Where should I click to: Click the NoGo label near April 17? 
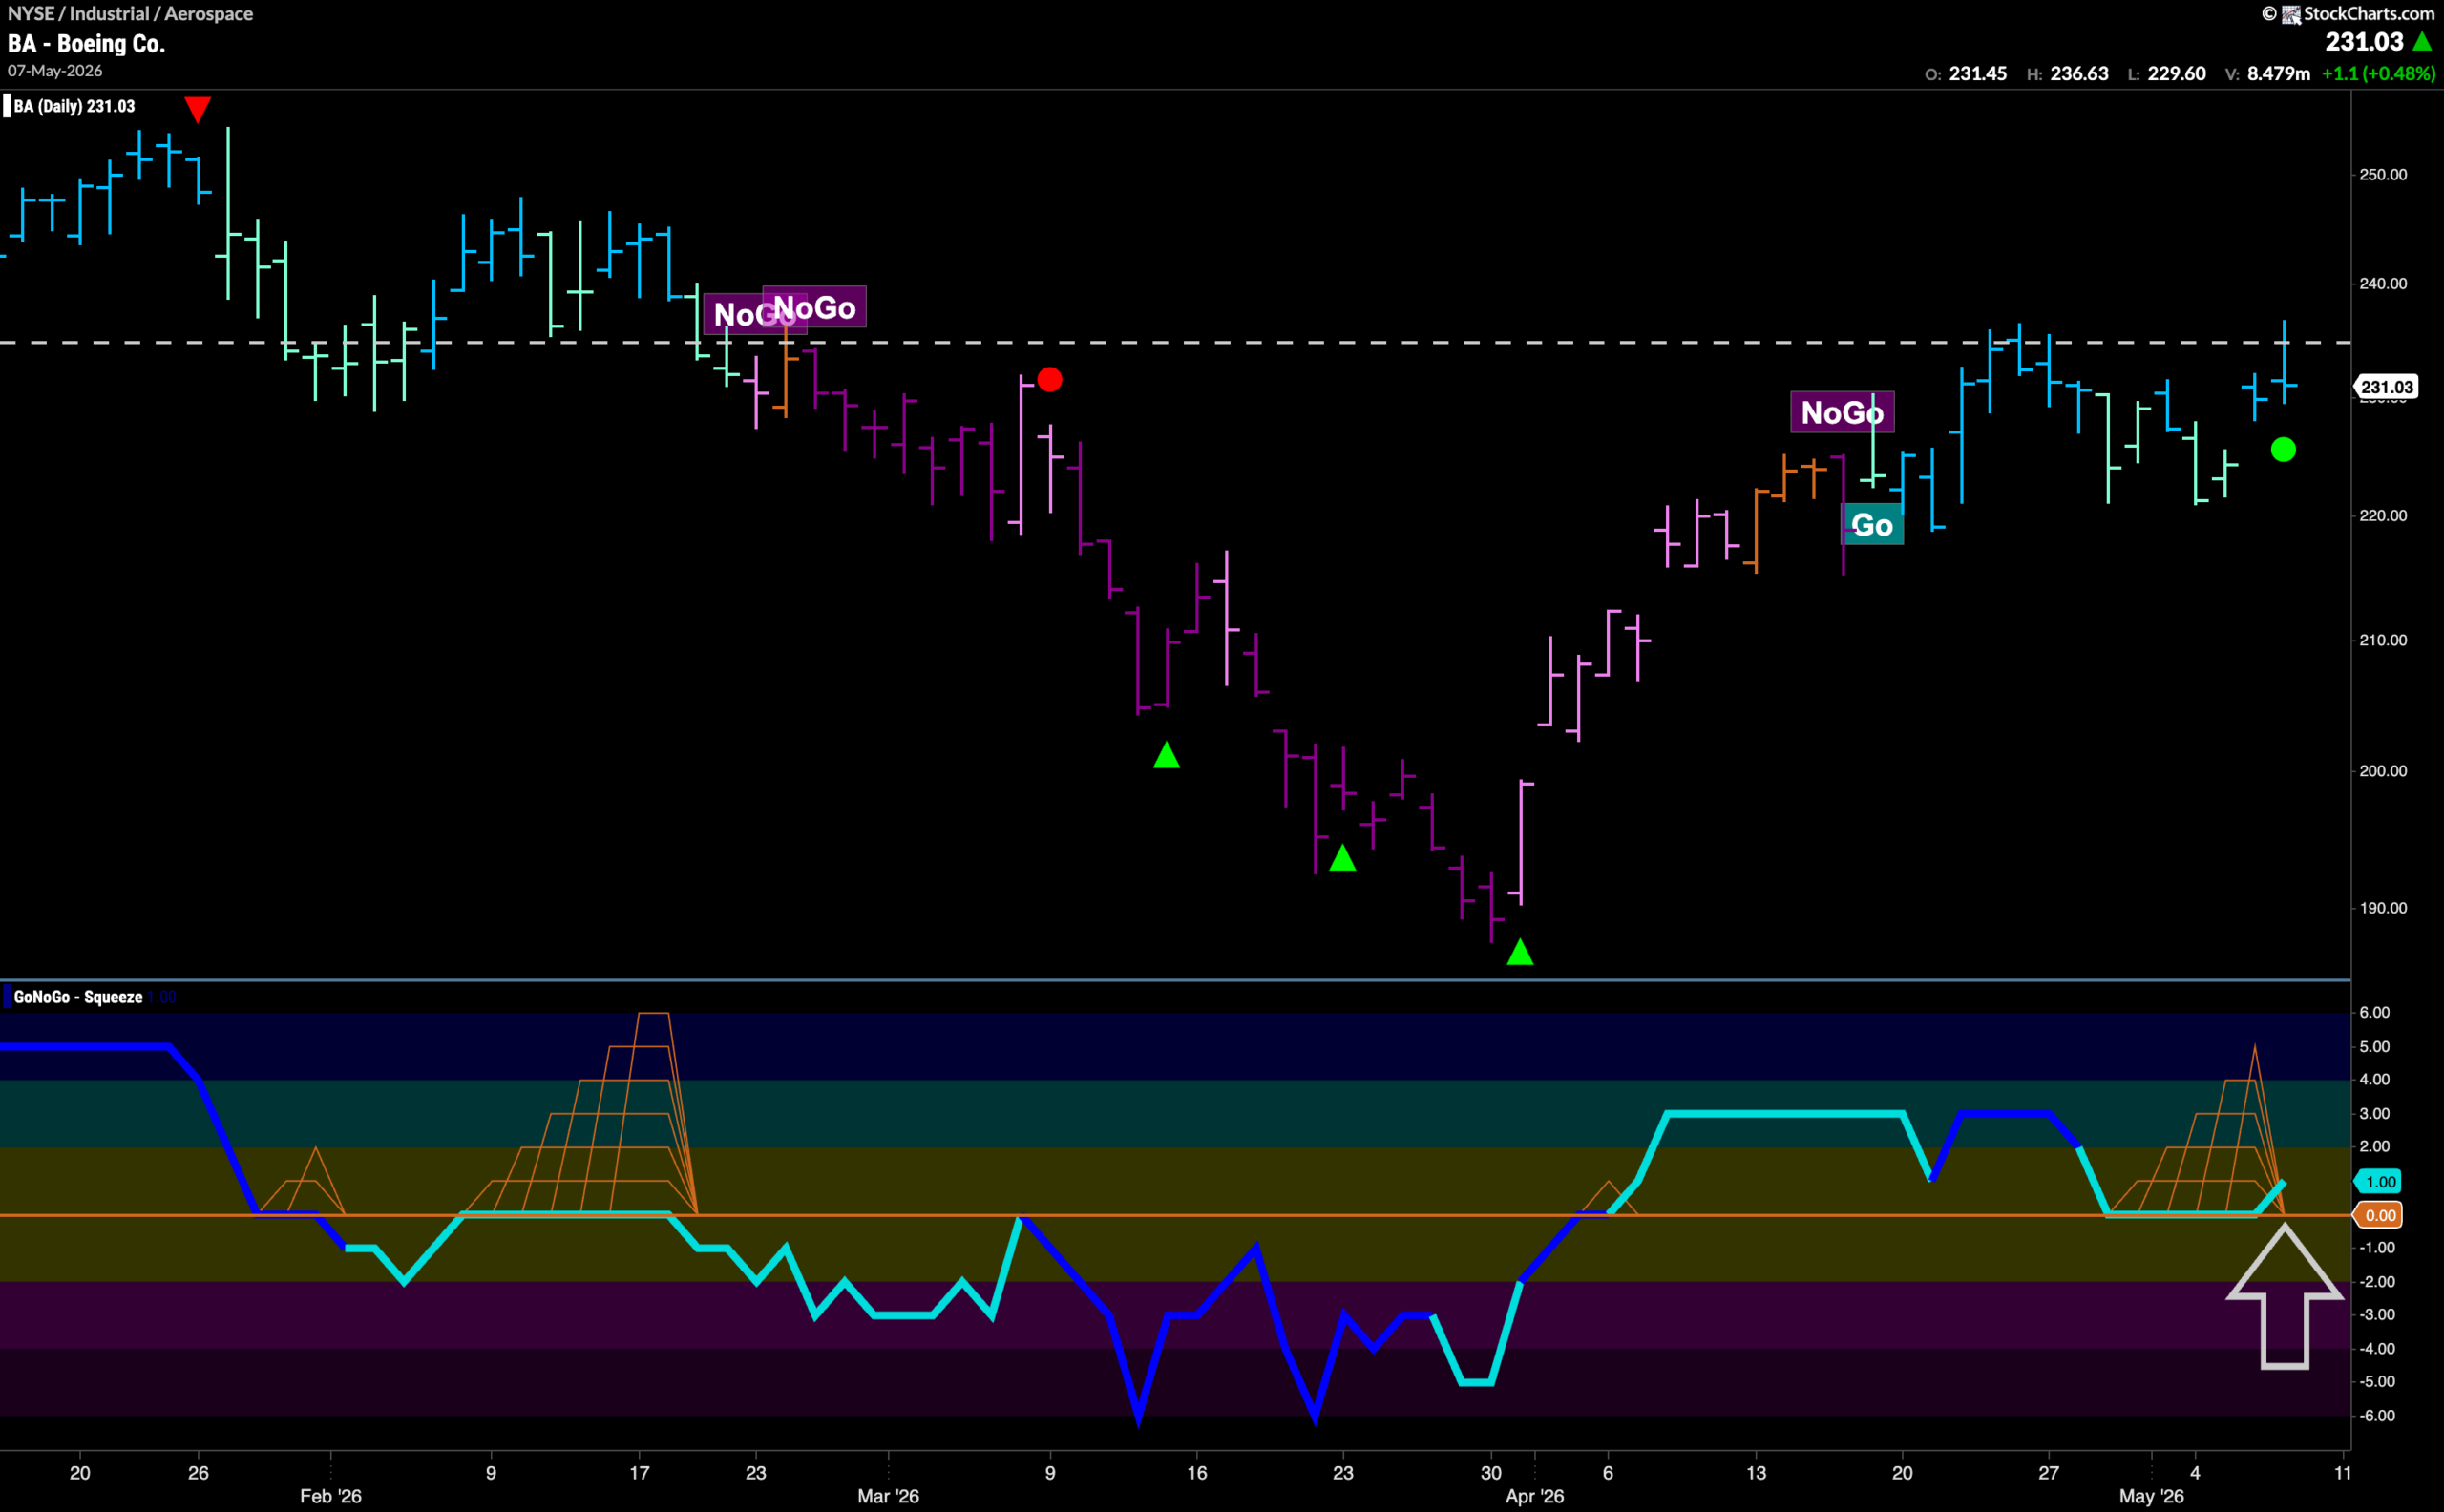point(1842,412)
